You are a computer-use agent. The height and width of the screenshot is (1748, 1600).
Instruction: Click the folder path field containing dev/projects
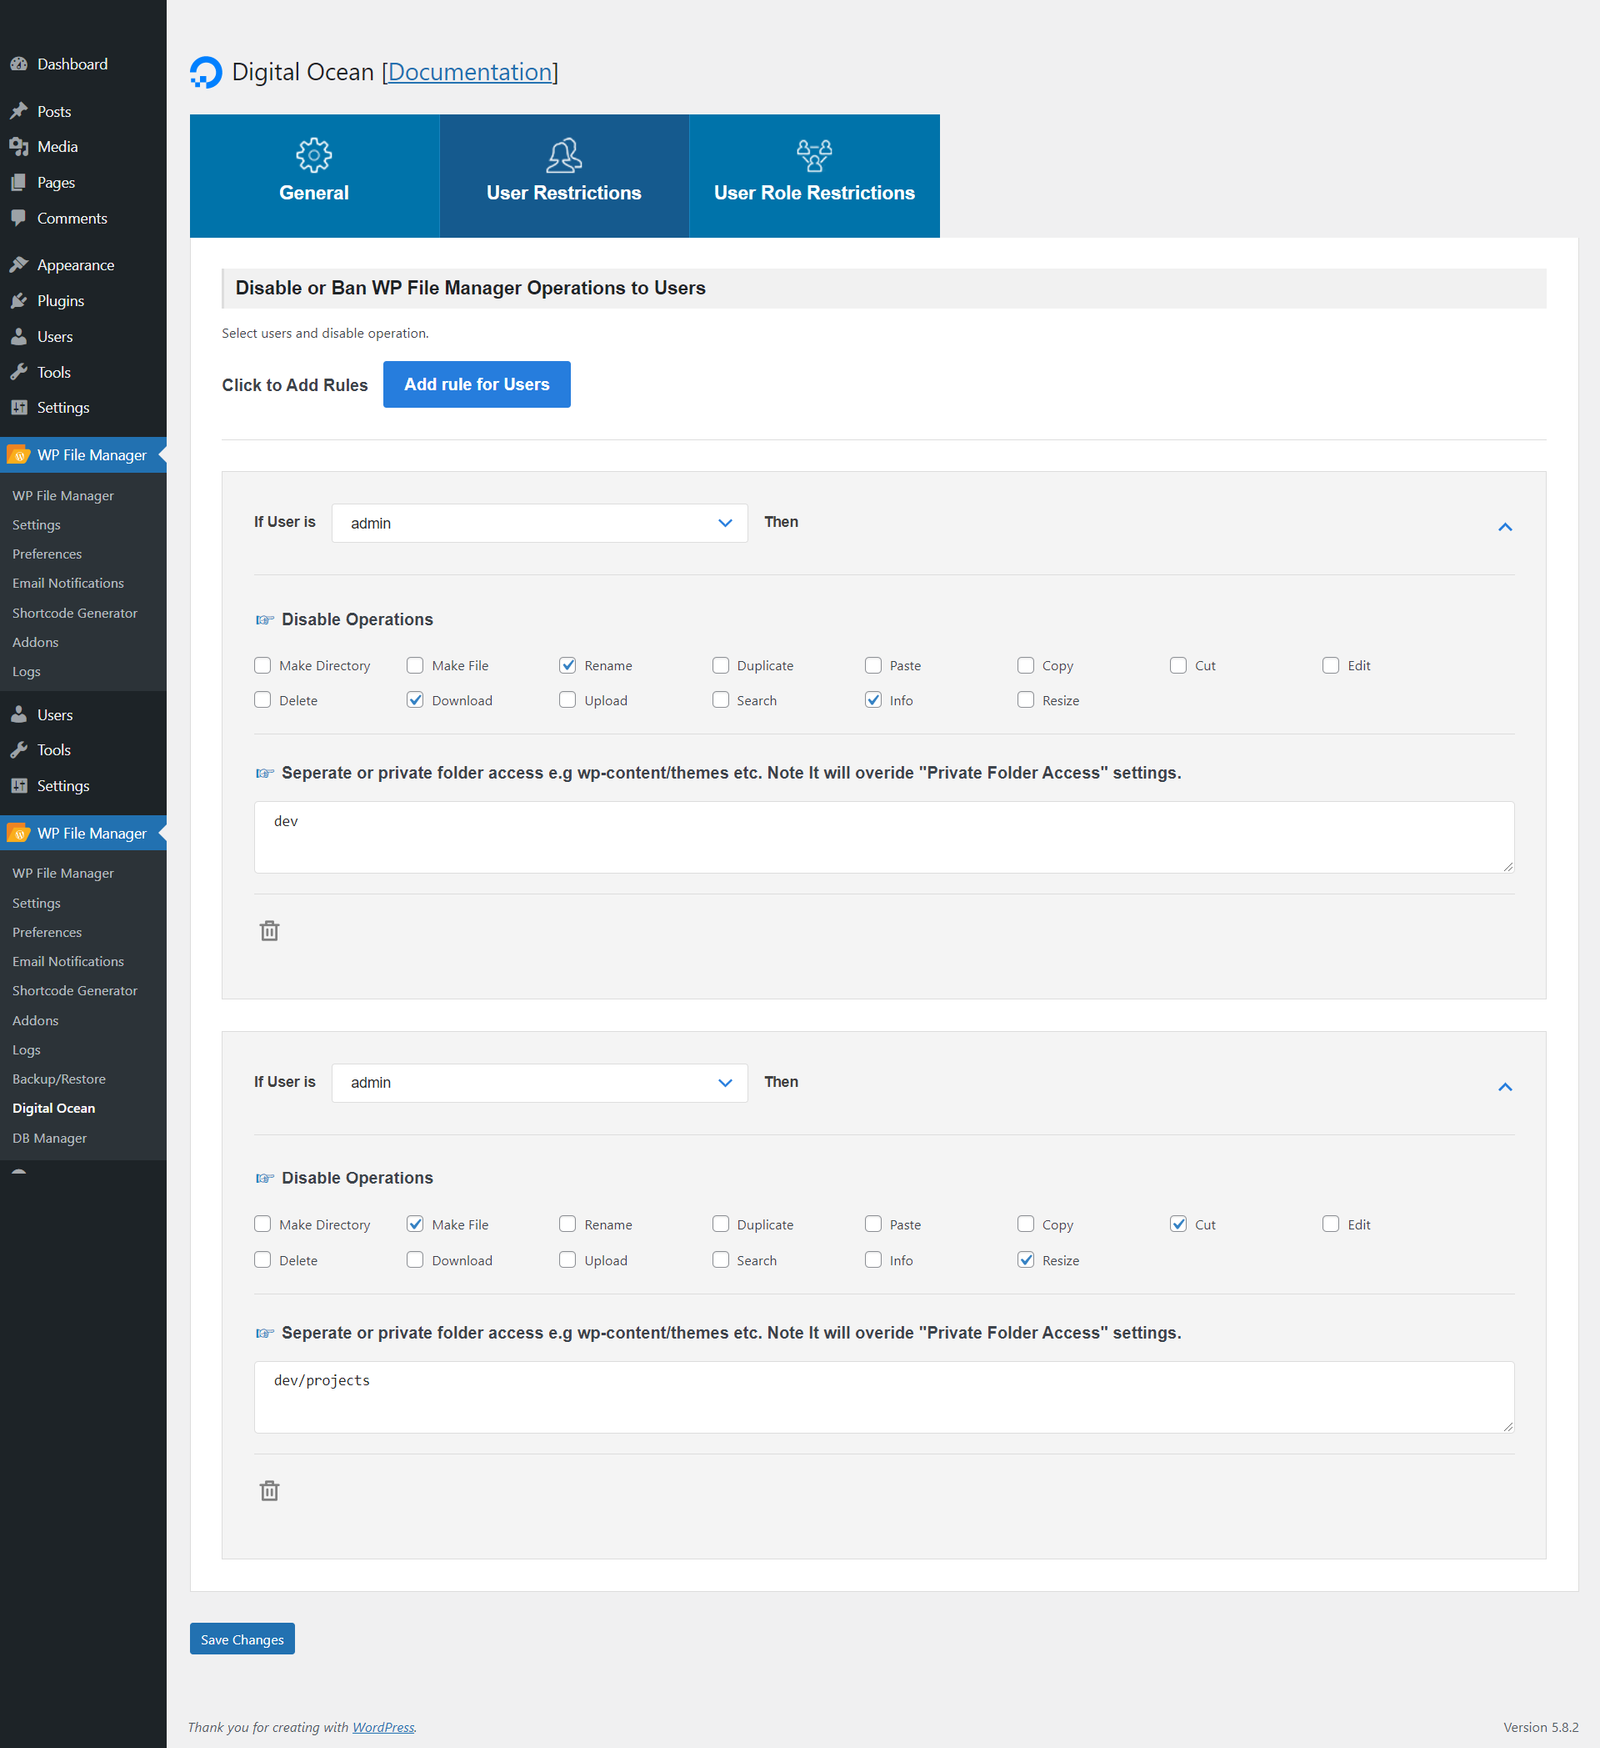[884, 1397]
